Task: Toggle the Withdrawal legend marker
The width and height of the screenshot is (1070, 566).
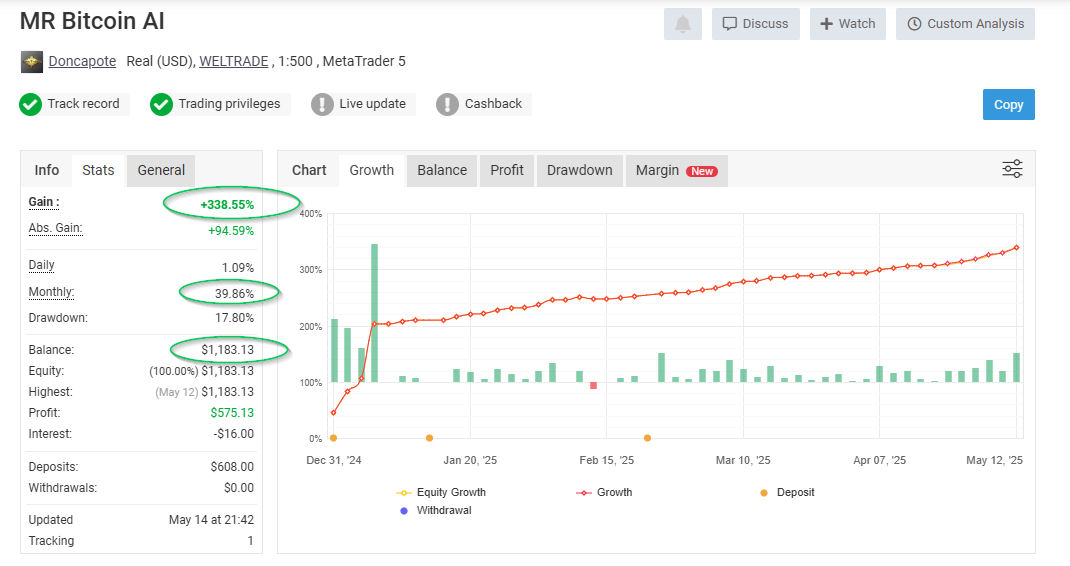Action: [435, 510]
